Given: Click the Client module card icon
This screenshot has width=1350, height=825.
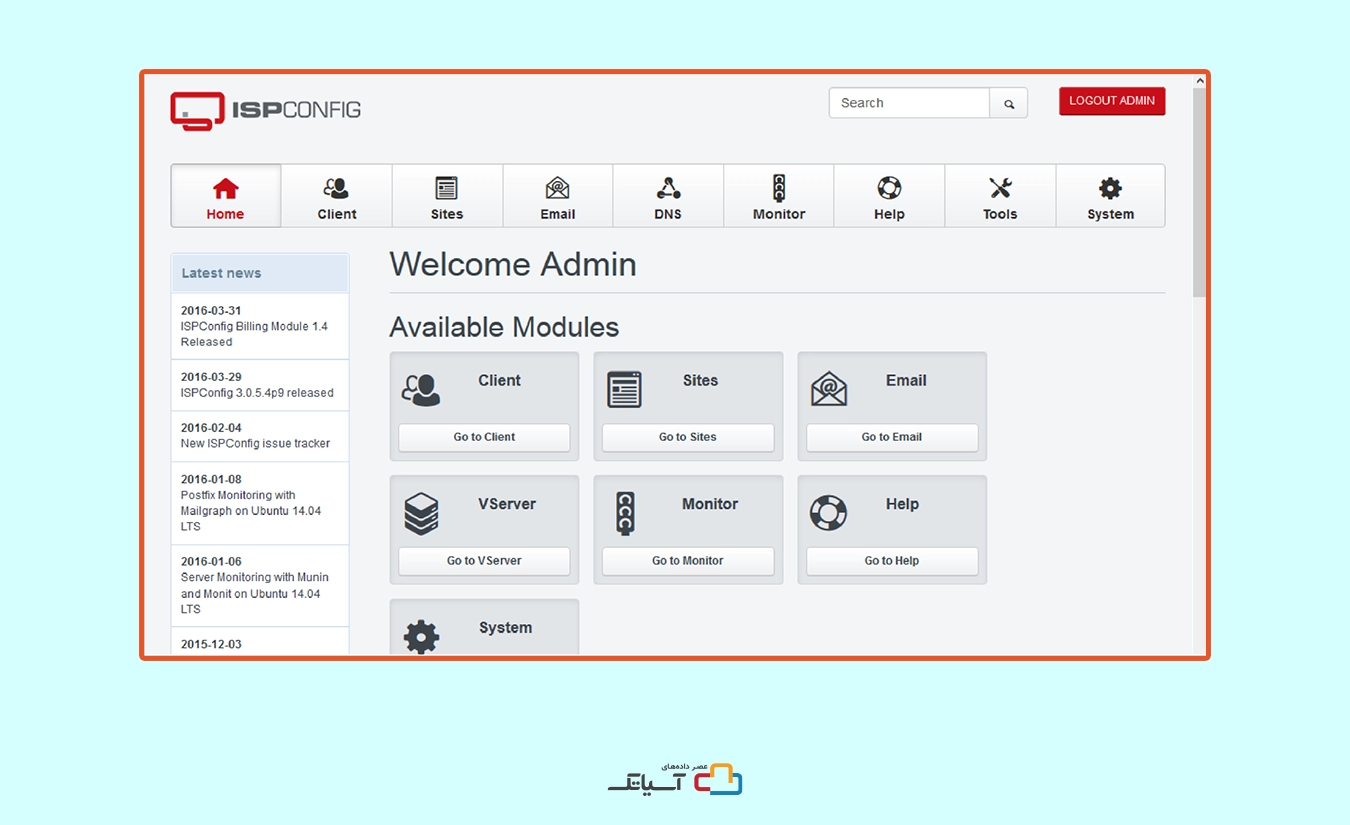Looking at the screenshot, I should (x=421, y=390).
